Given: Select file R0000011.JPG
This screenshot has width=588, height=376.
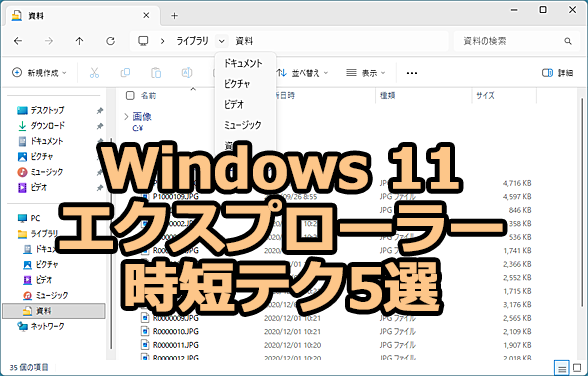Looking at the screenshot, I should point(176,345).
